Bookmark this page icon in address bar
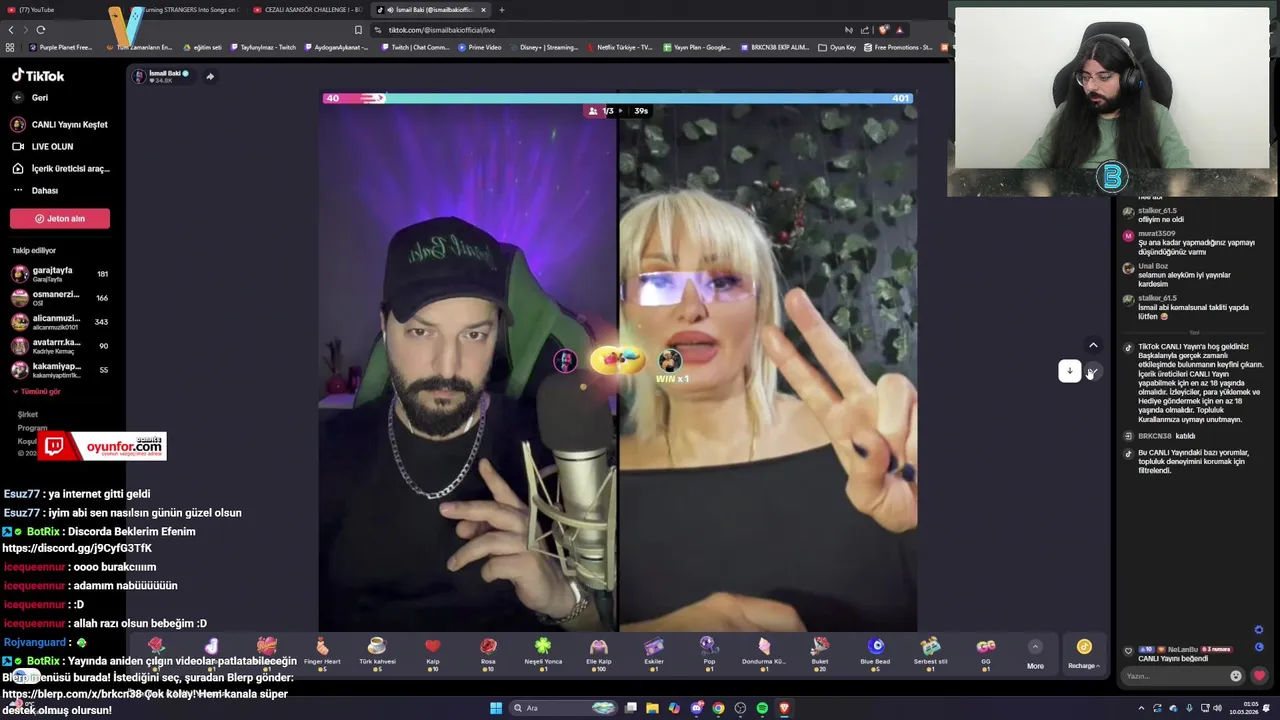The width and height of the screenshot is (1280, 720). (x=358, y=30)
